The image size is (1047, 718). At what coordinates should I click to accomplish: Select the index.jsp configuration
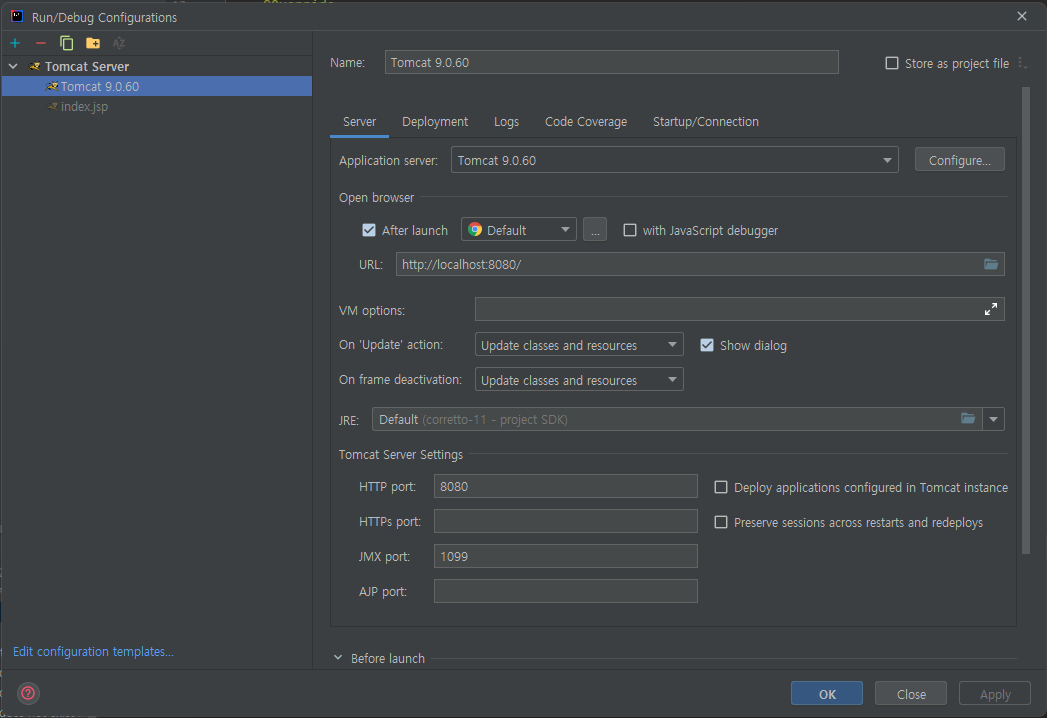click(x=157, y=106)
